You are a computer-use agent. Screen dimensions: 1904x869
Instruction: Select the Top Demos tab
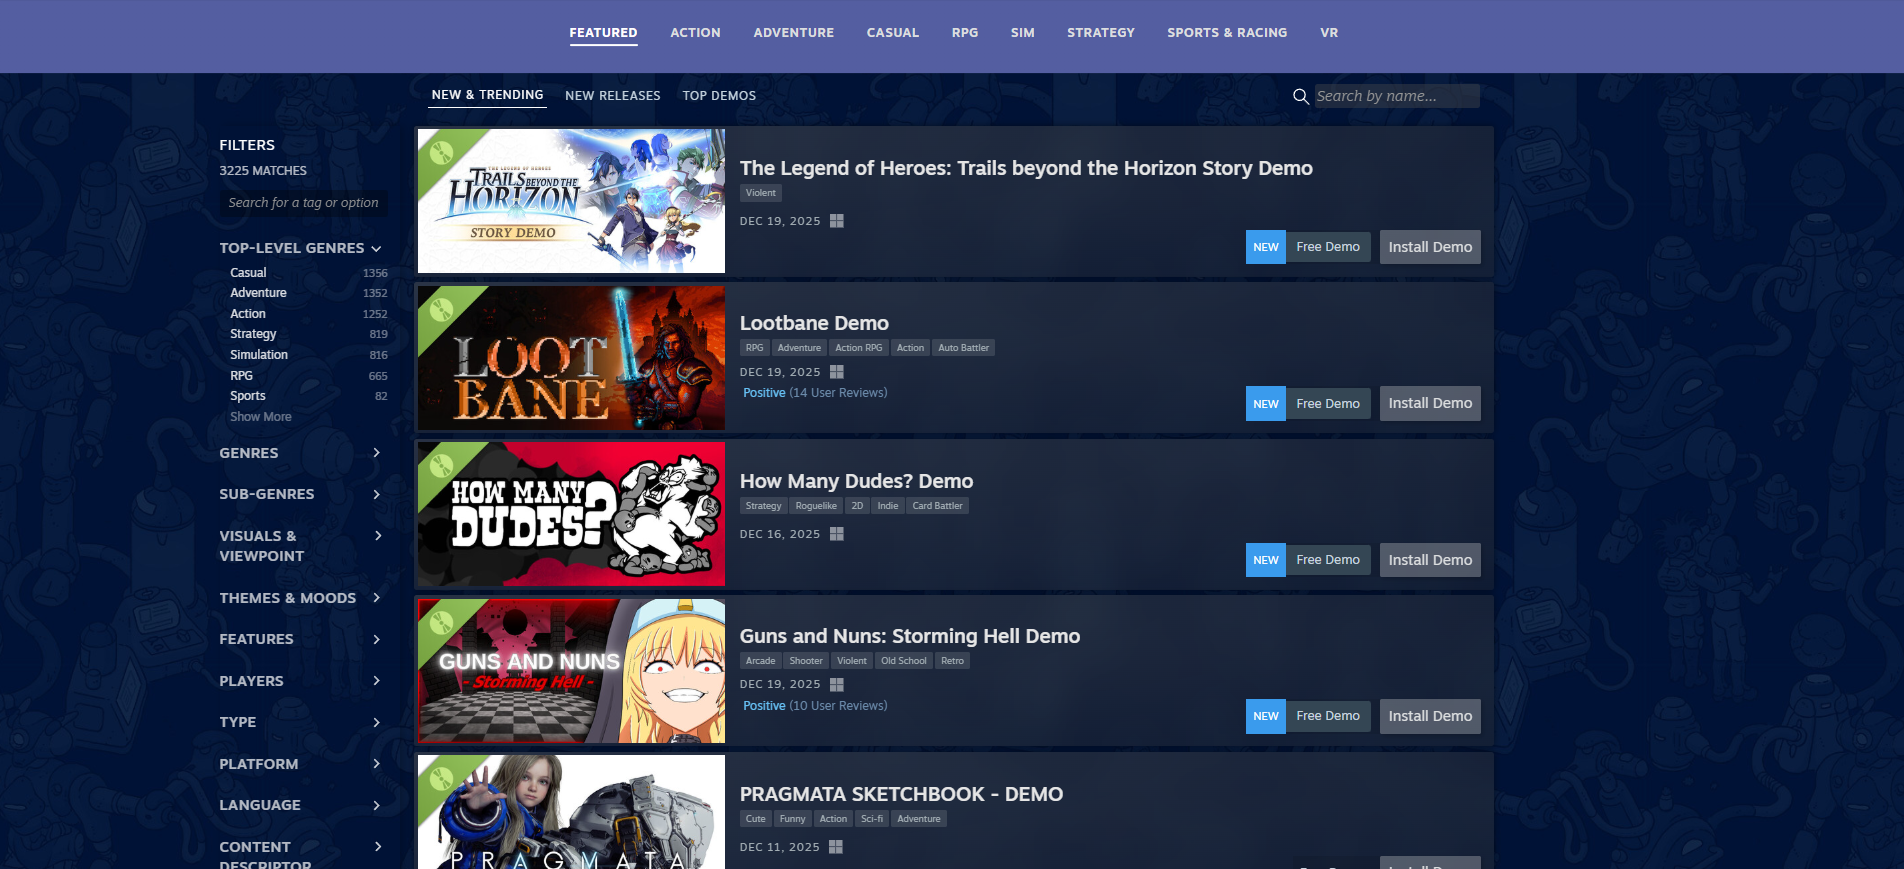719,96
